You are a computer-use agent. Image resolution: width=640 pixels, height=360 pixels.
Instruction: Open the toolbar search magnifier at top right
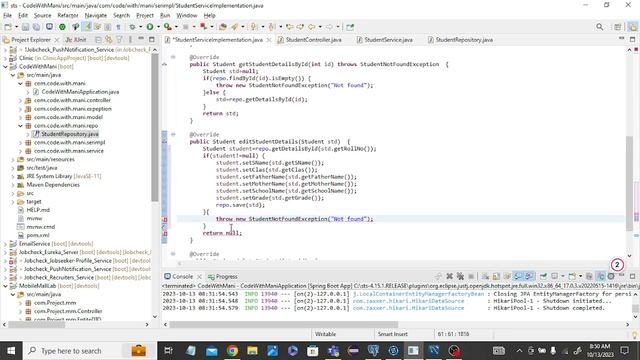(600, 27)
